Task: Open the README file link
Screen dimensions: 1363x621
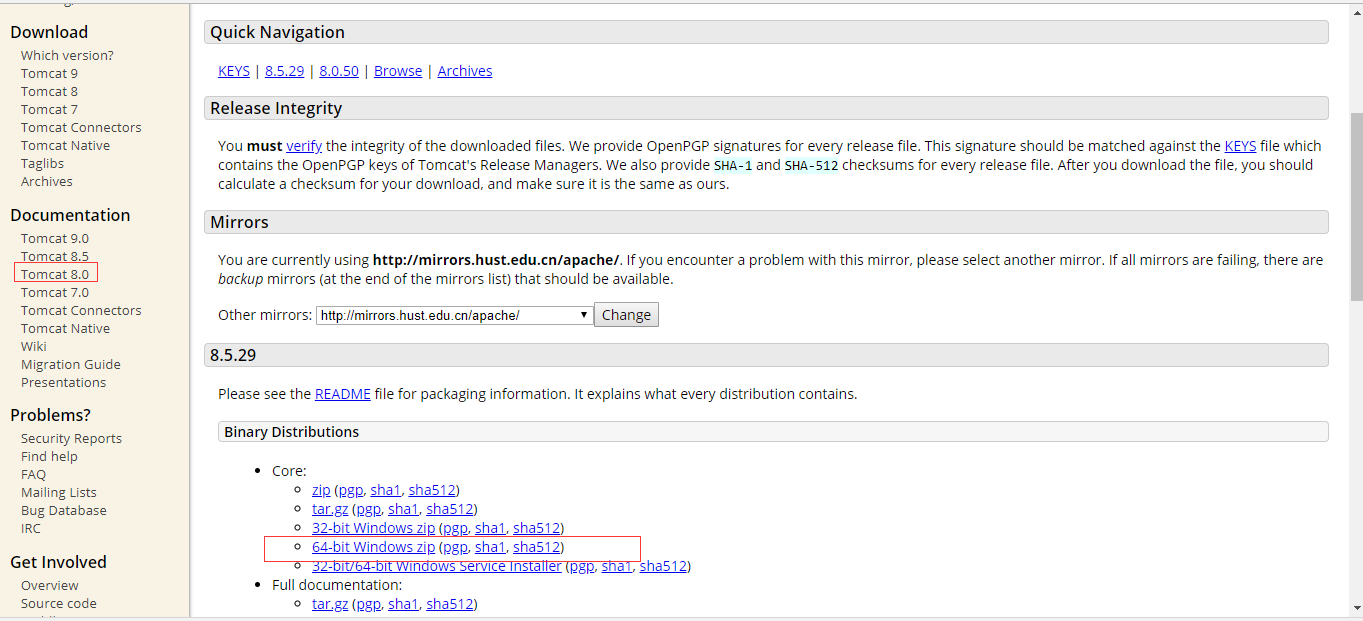Action: click(343, 394)
